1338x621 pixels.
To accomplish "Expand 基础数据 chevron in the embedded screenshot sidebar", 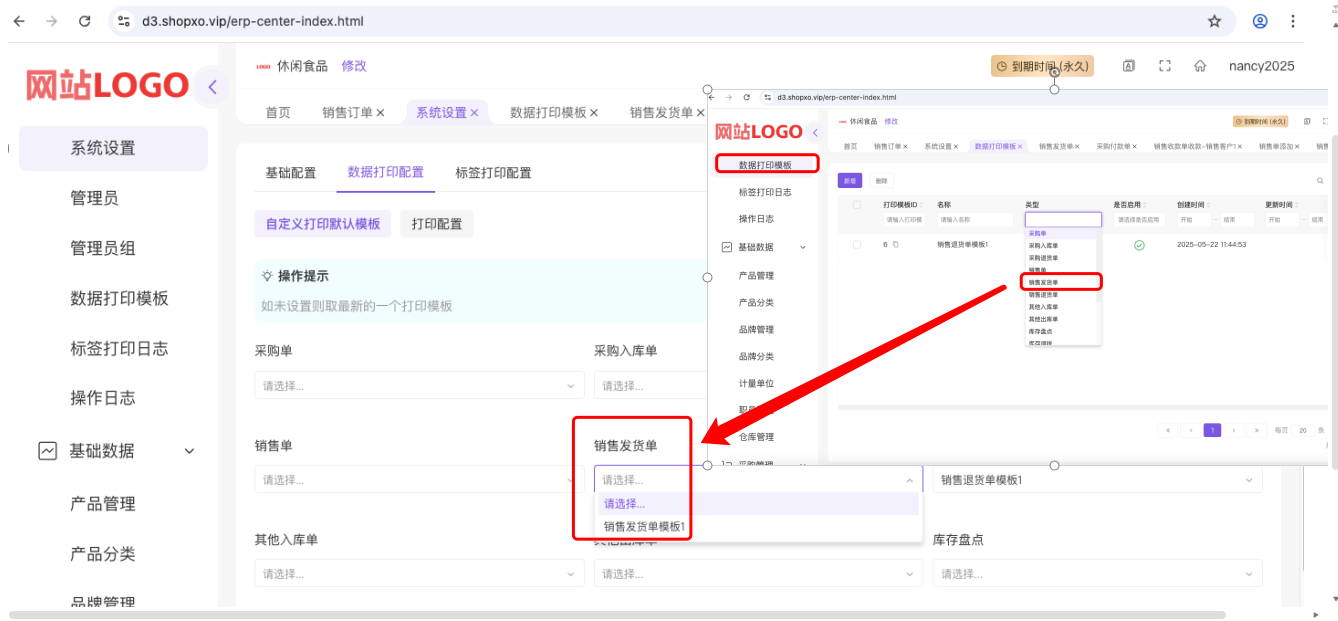I will pos(802,247).
